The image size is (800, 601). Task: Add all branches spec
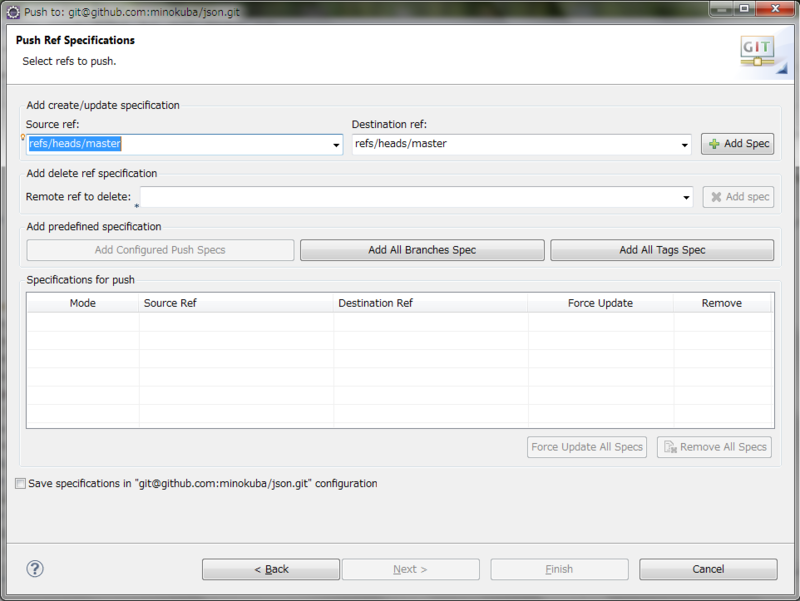tap(422, 250)
